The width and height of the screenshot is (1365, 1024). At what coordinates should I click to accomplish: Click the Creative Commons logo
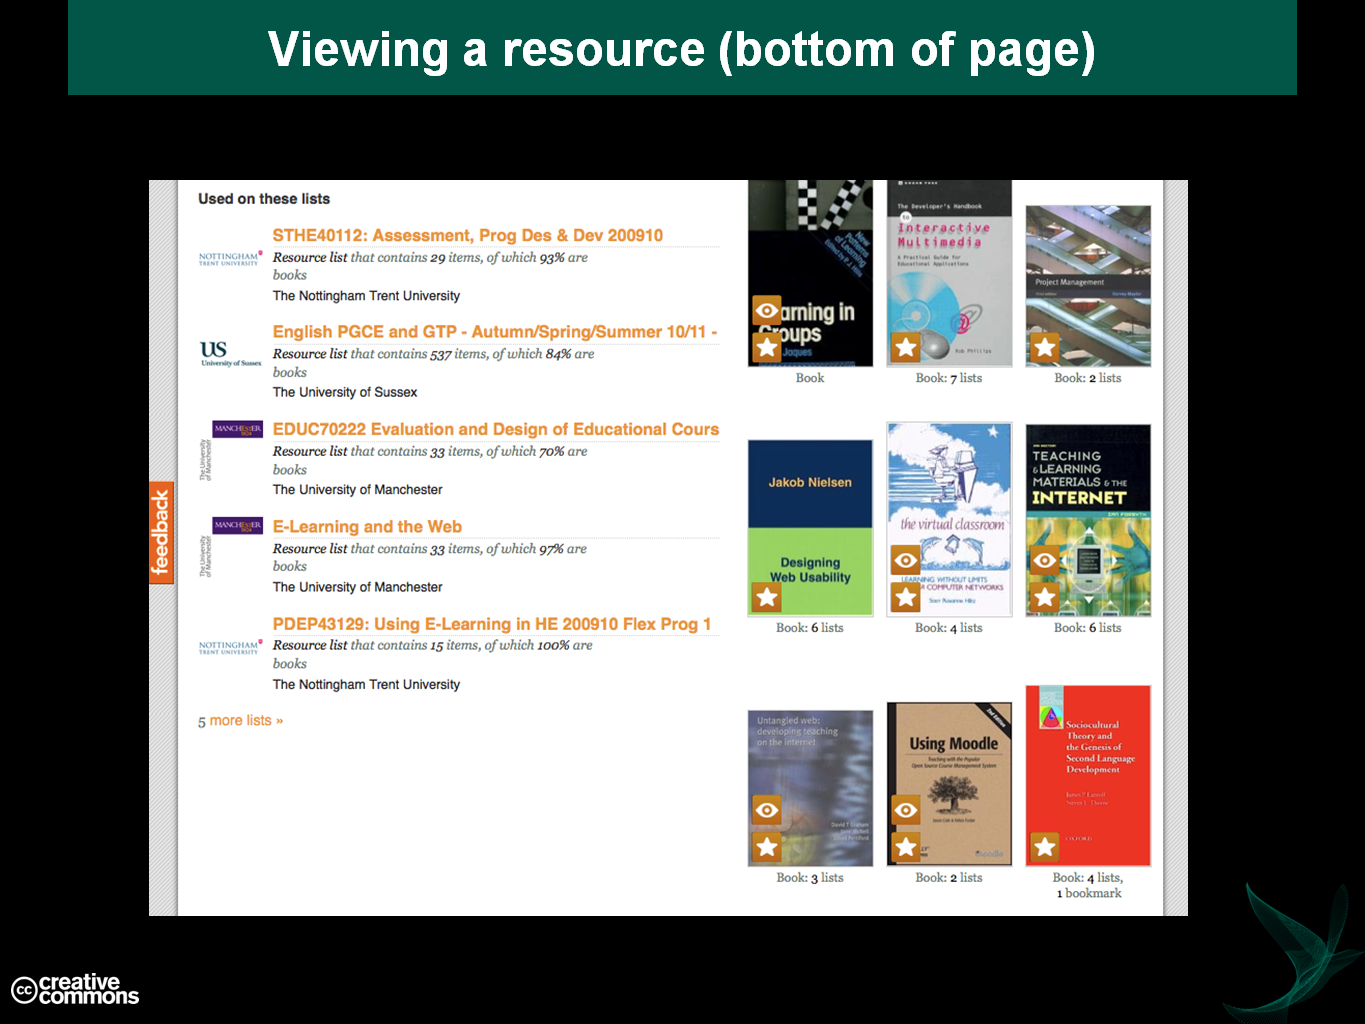pyautogui.click(x=75, y=989)
